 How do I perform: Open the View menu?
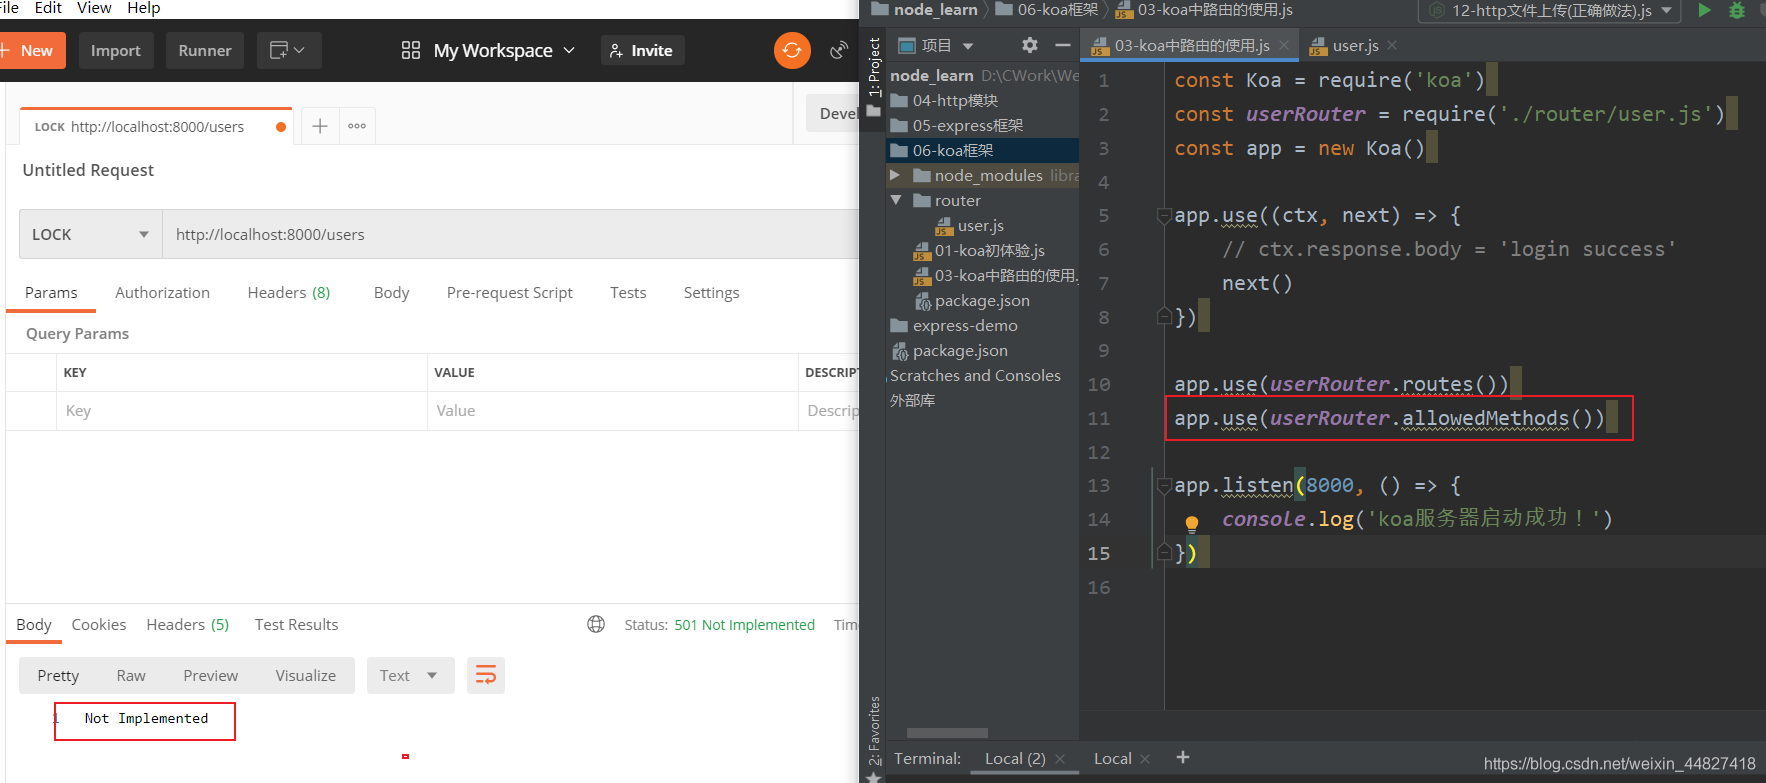(x=94, y=8)
